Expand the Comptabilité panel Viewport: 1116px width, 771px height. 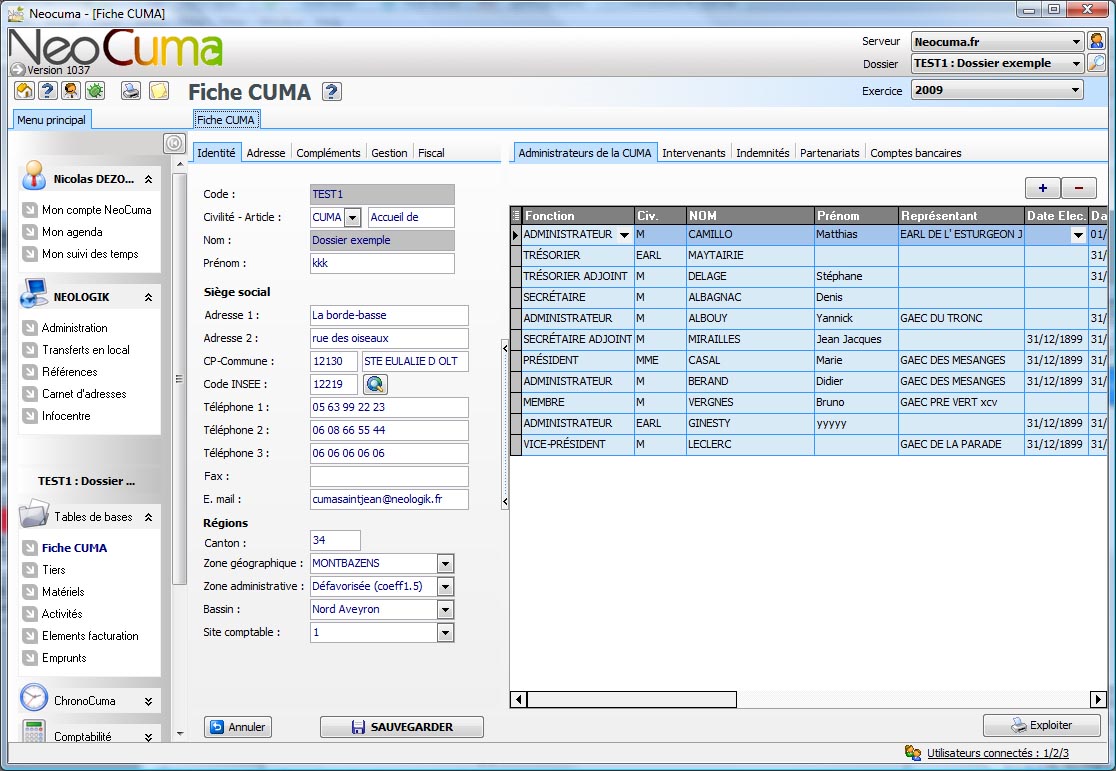pyautogui.click(x=148, y=738)
